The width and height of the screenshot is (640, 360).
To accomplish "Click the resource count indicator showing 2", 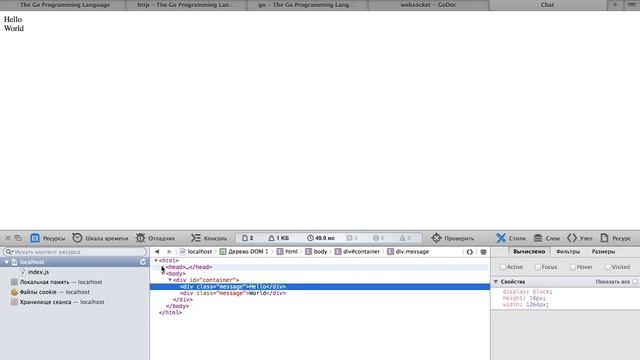I will pyautogui.click(x=248, y=238).
